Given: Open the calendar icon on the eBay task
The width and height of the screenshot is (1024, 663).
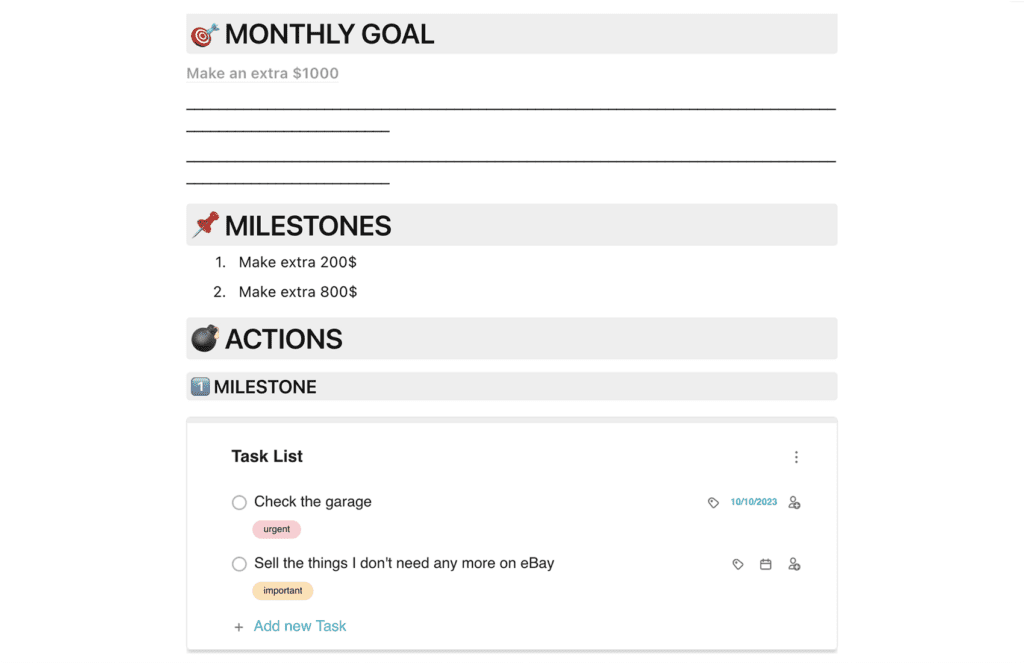Looking at the screenshot, I should coord(766,564).
